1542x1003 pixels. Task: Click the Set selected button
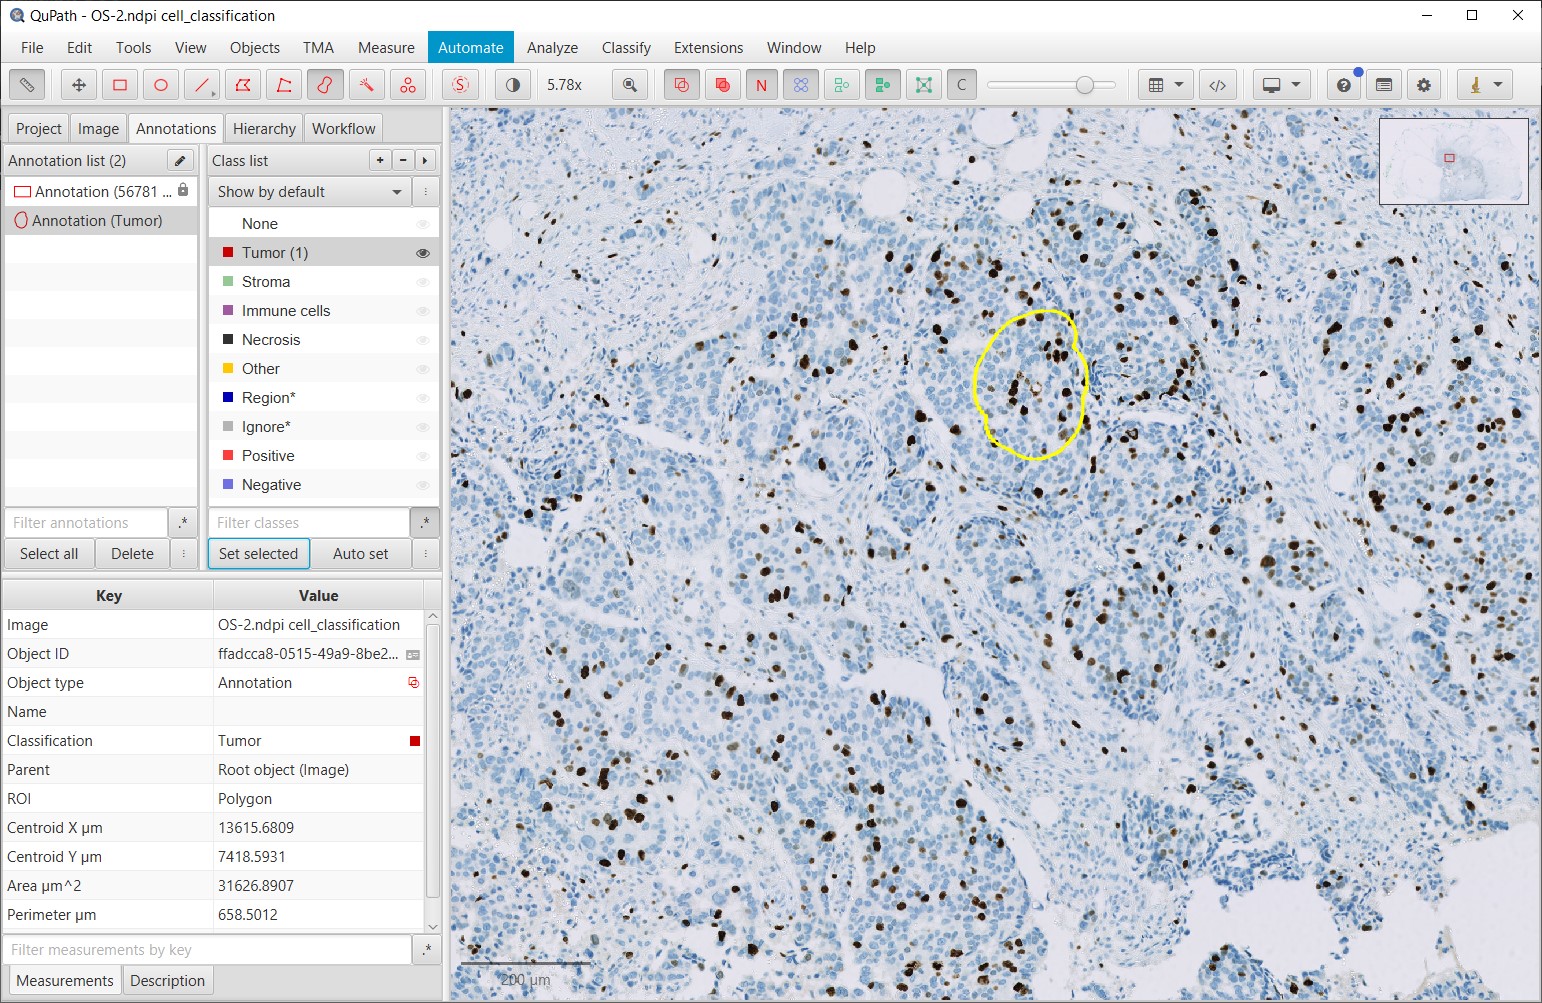coord(258,554)
